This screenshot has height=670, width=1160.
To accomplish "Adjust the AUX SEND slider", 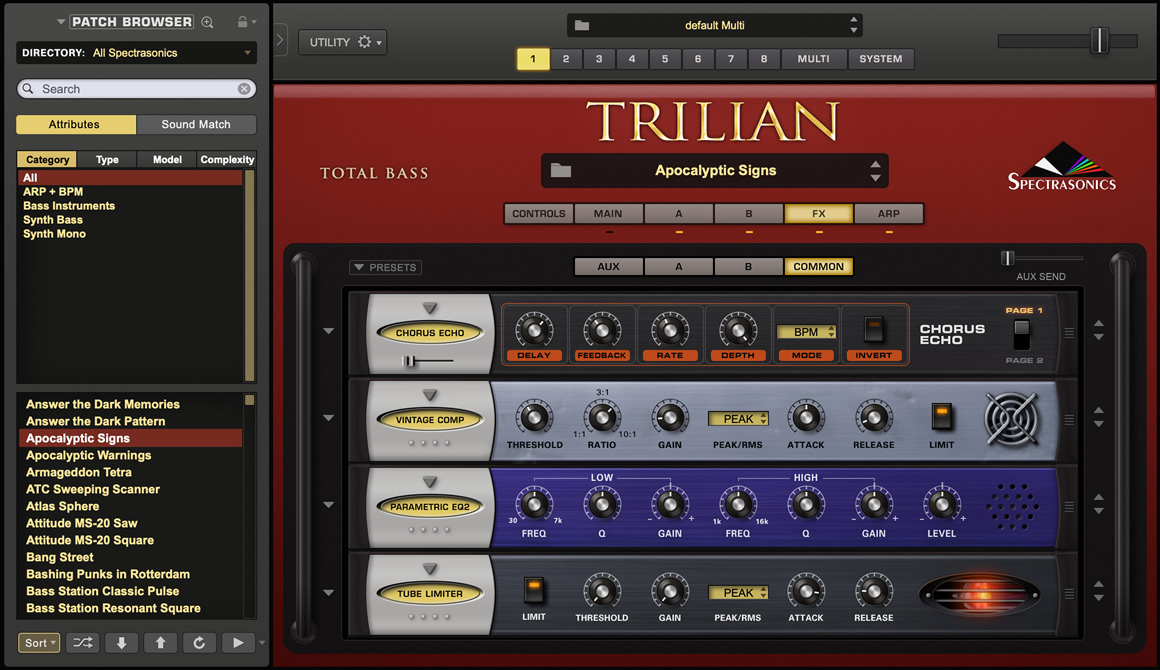I will (x=1010, y=258).
